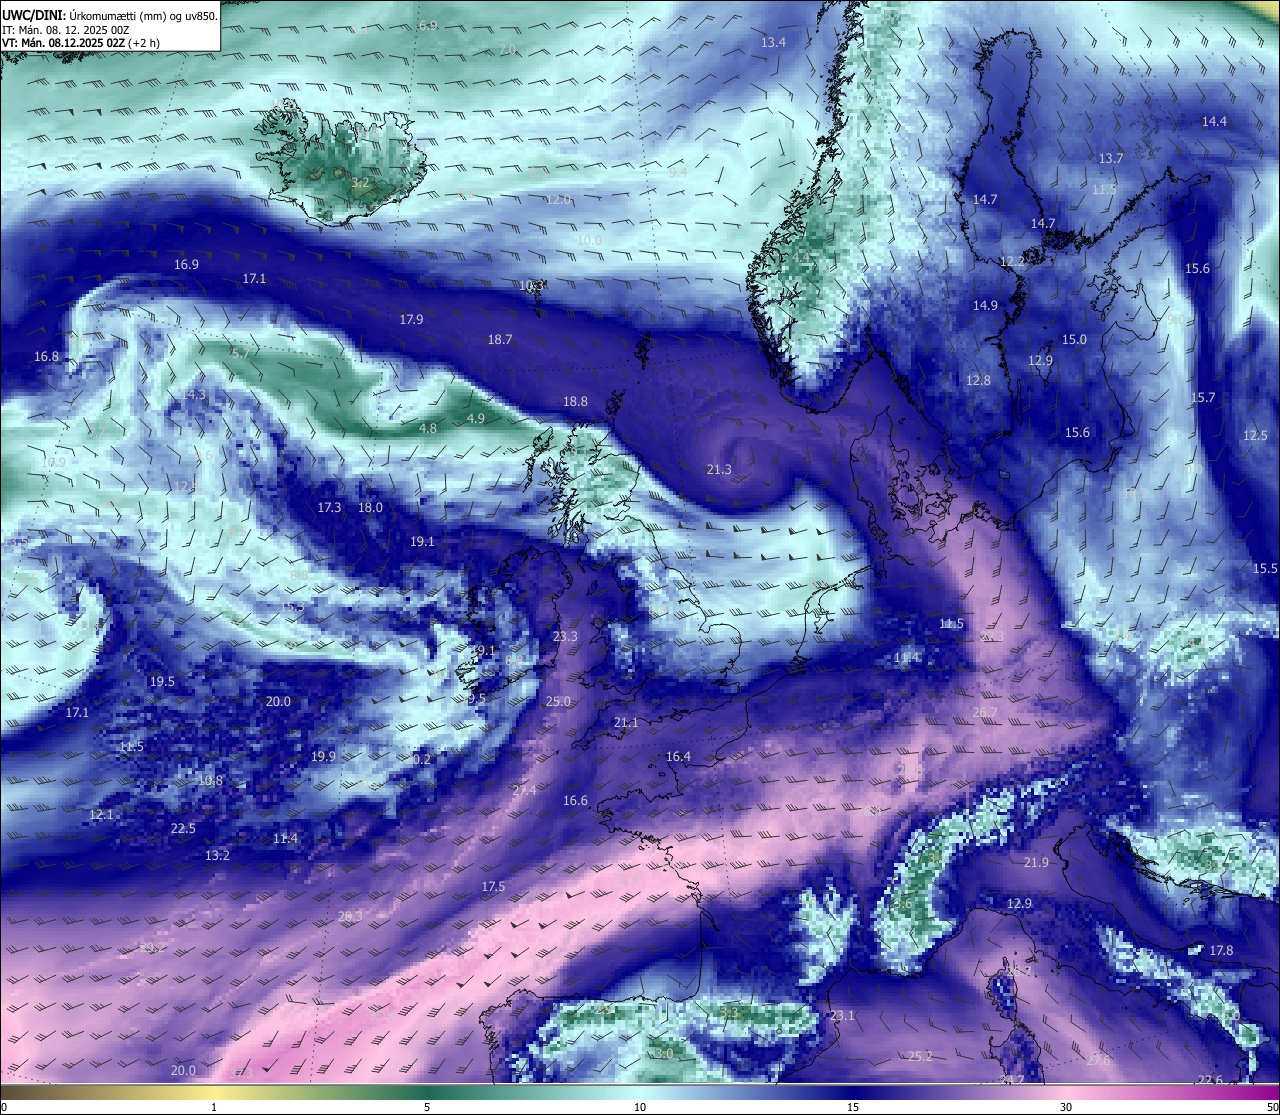1280x1115 pixels.
Task: Select the 15.7 value at right side
Action: [1203, 397]
